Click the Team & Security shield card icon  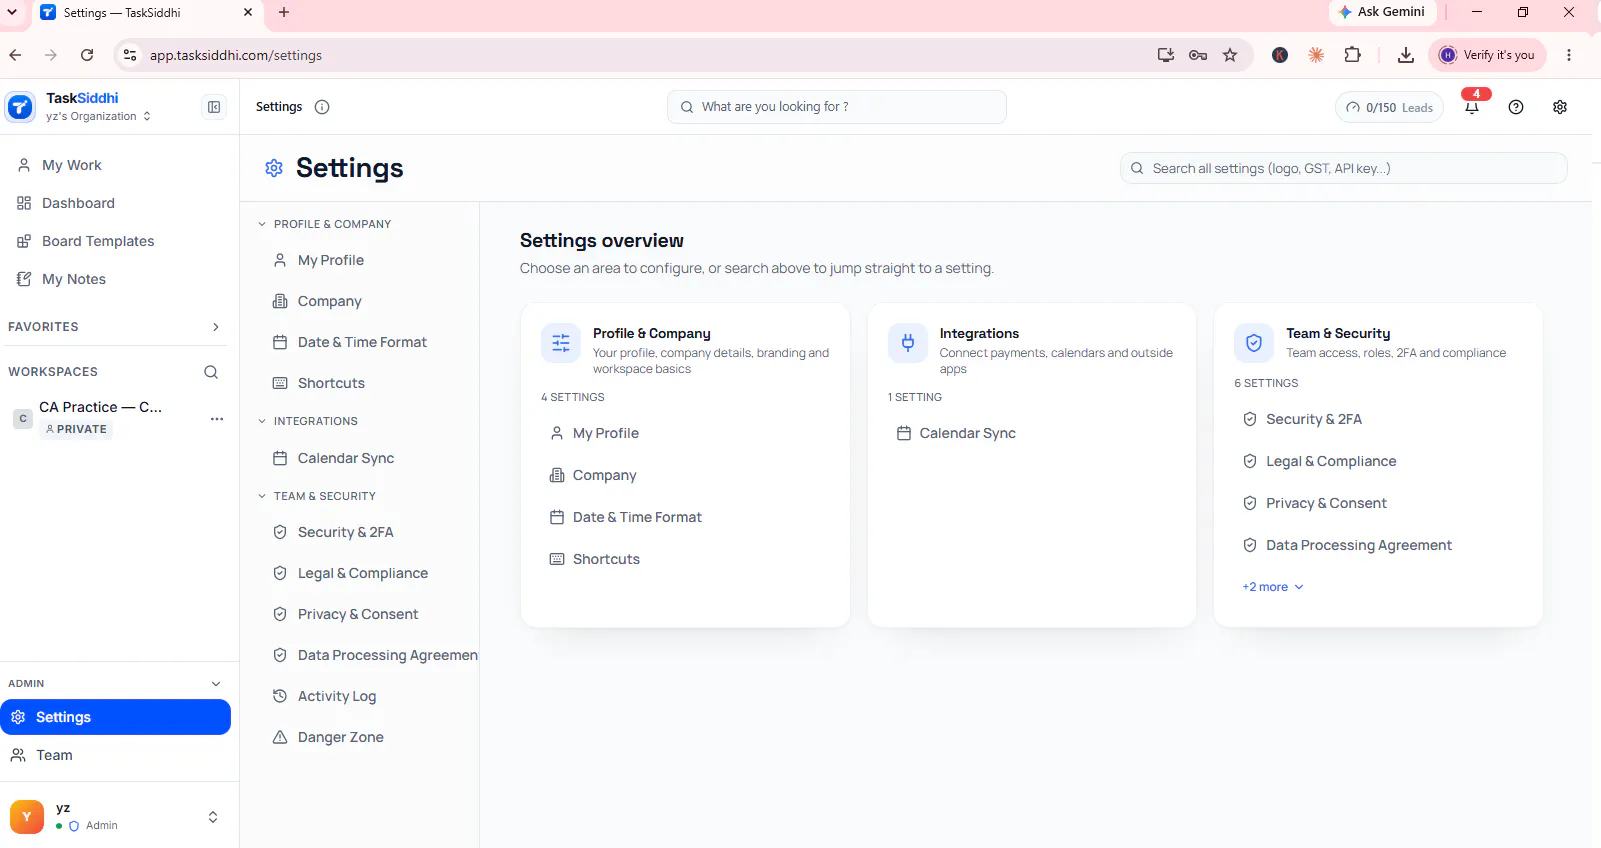(x=1254, y=343)
